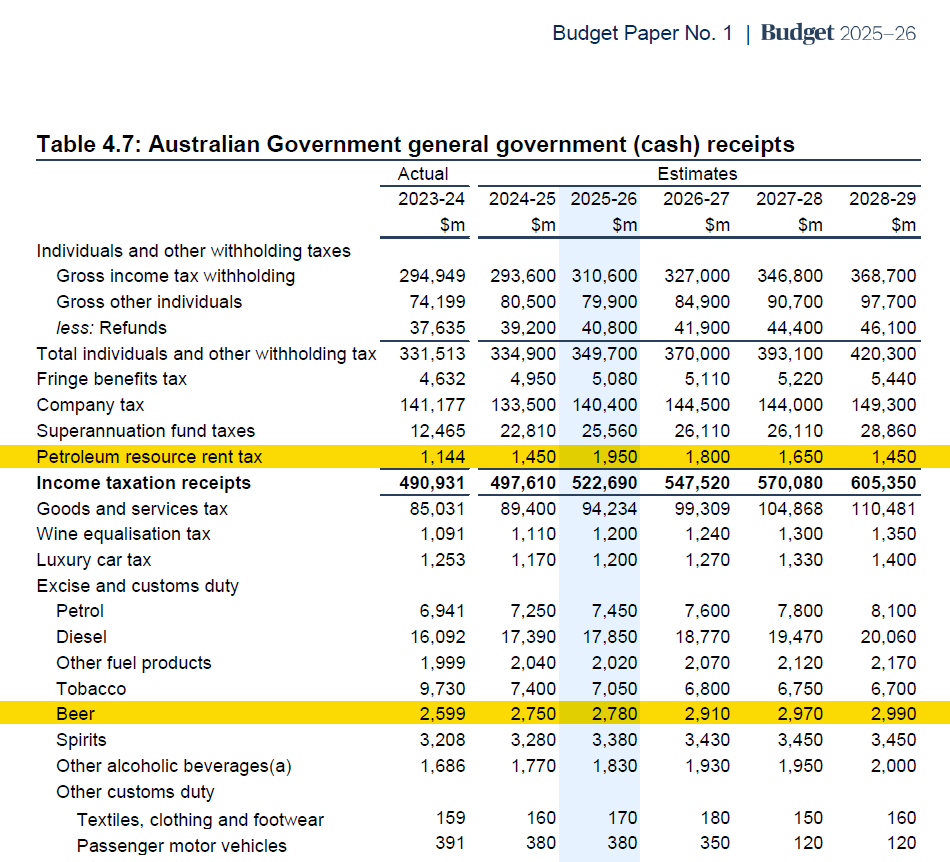The width and height of the screenshot is (950, 862).
Task: Click the highlighted 'Petroleum resource rent tax' label
Action: [149, 457]
